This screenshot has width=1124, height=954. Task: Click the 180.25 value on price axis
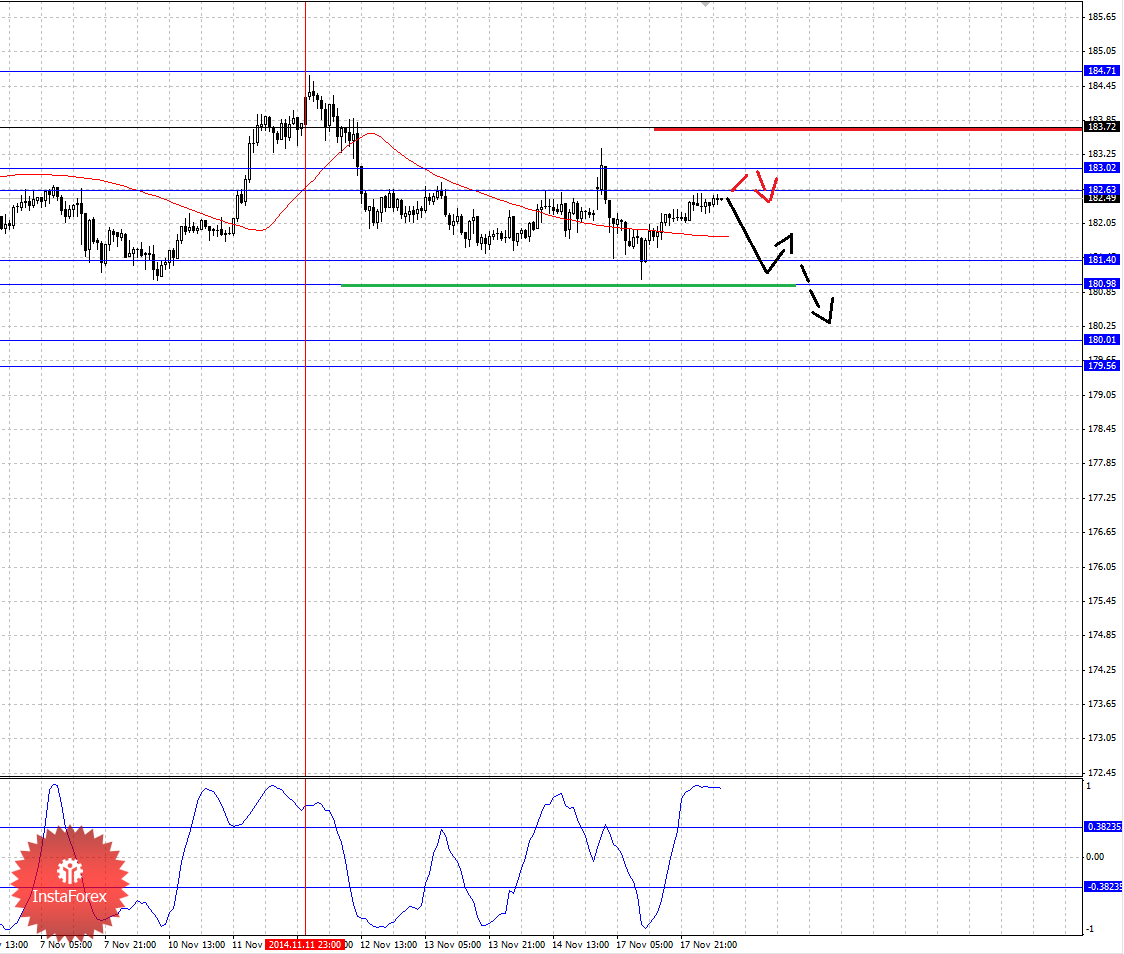tap(1102, 326)
